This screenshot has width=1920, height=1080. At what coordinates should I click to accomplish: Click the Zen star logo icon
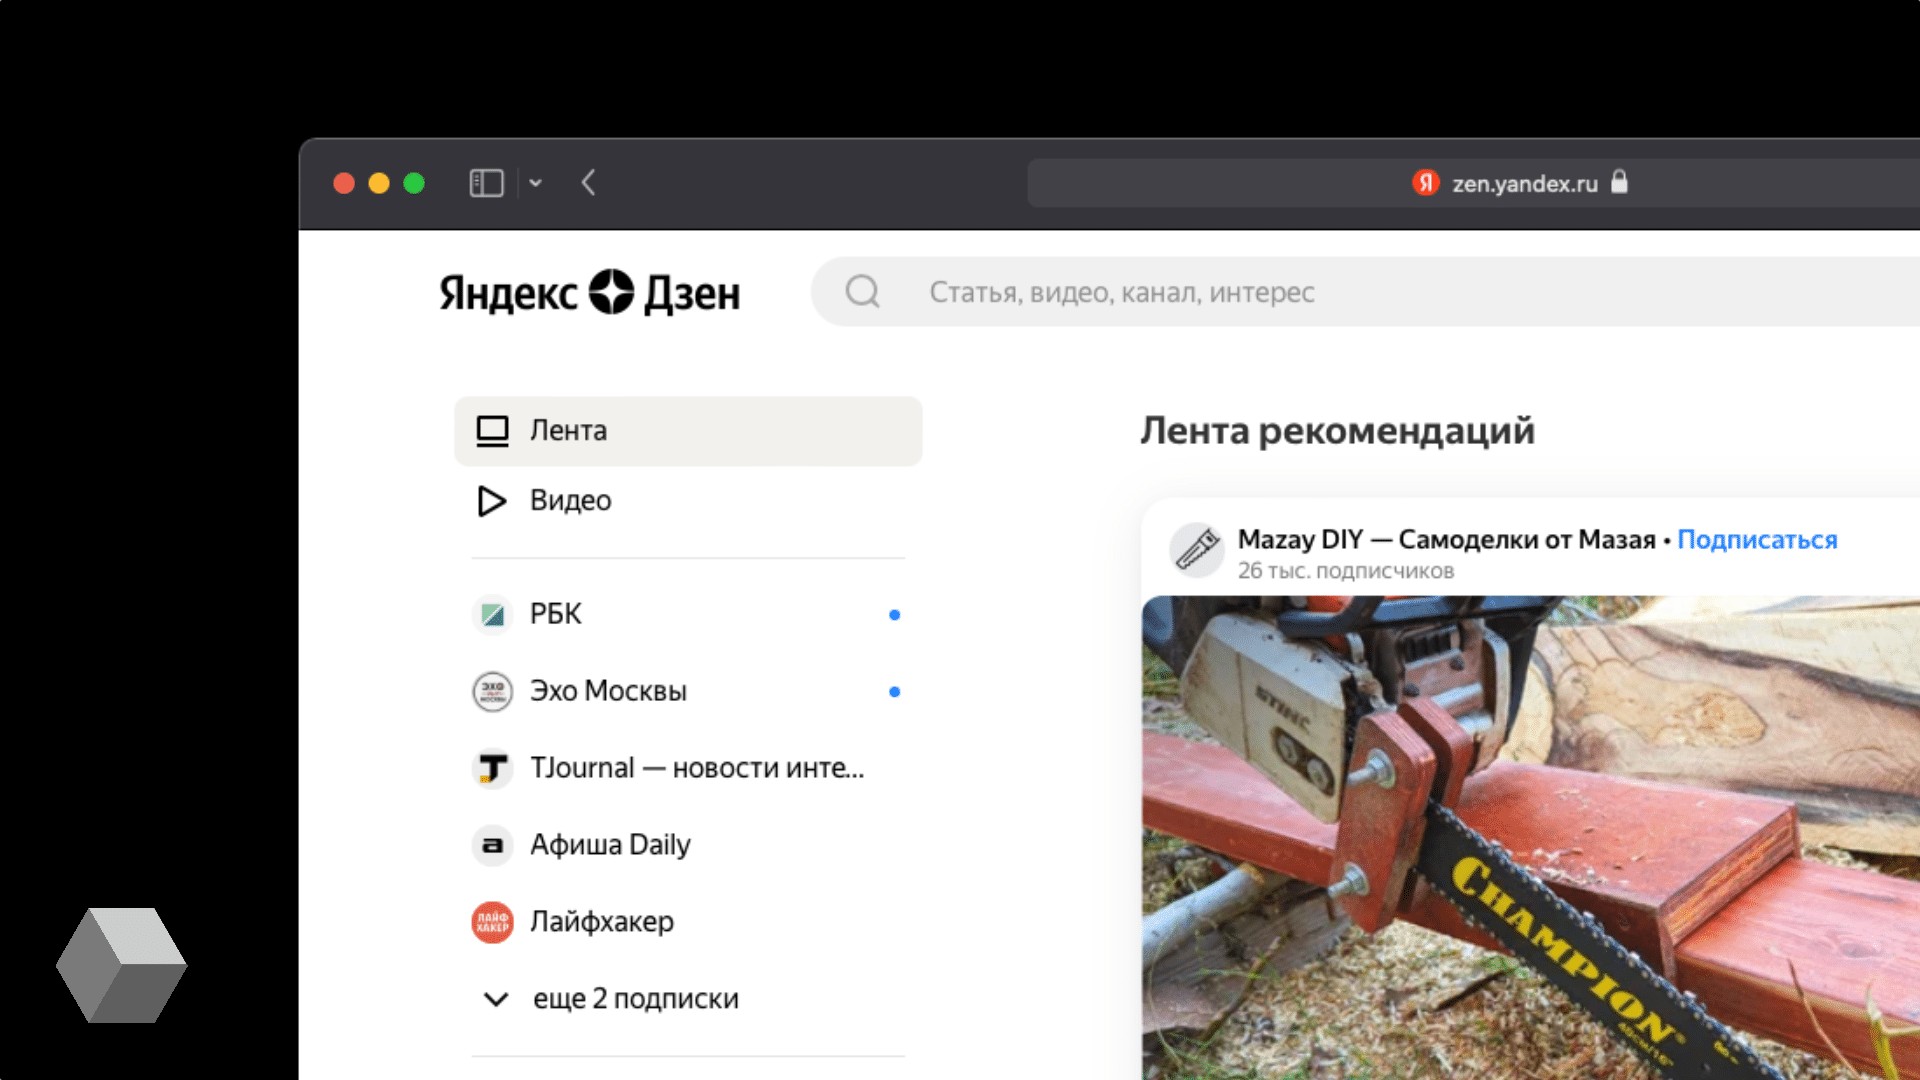pos(611,292)
